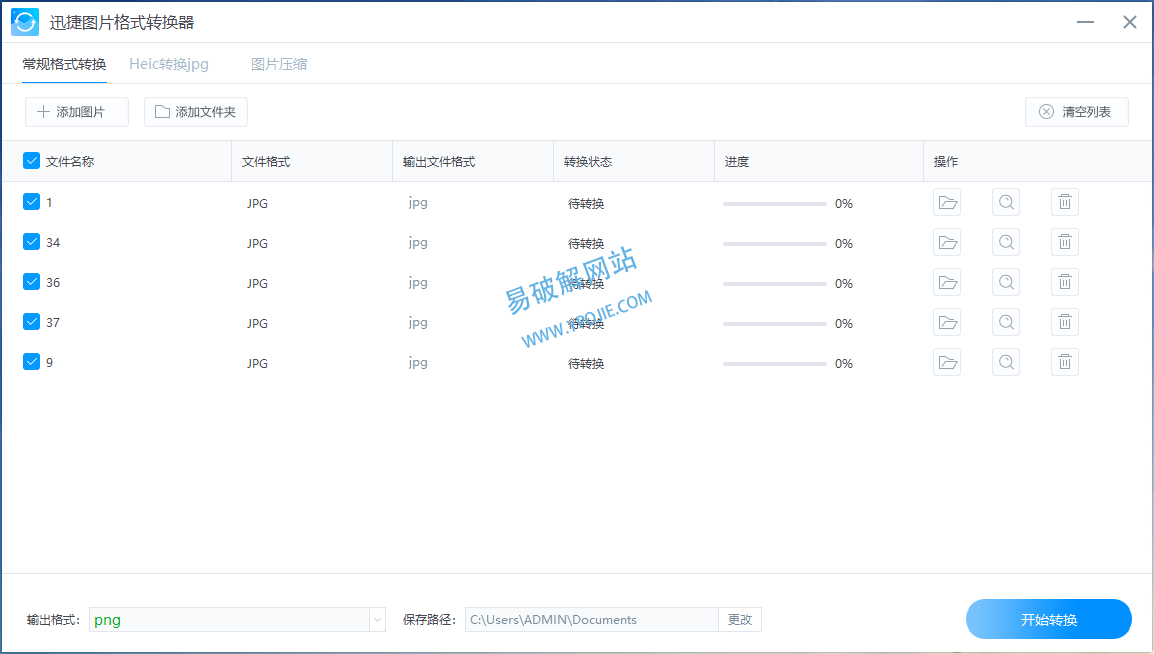The height and width of the screenshot is (654, 1154).
Task: Delete file 9 using trash icon
Action: click(x=1065, y=362)
